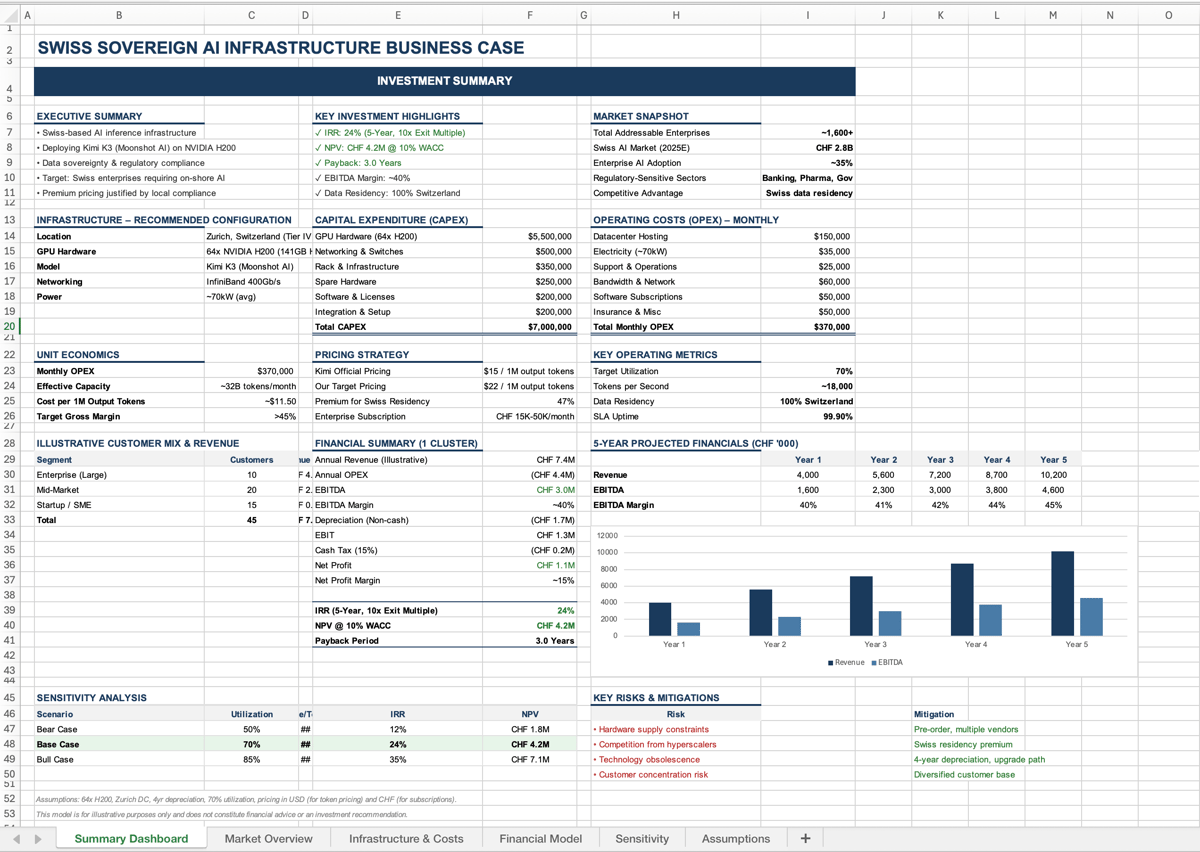Click the 'EBITDA' legend entry in the chart
This screenshot has height=852, width=1200.
tap(887, 662)
